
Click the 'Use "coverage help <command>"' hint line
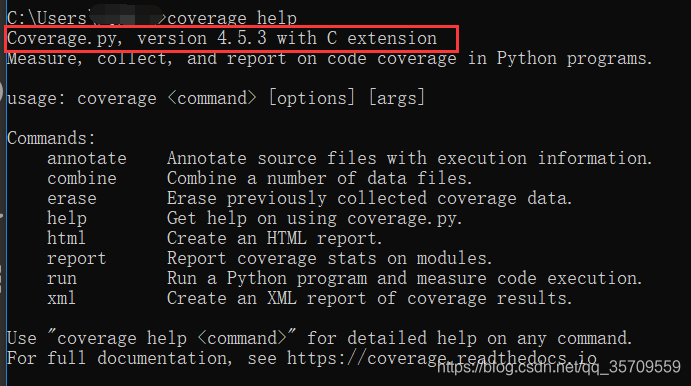(319, 338)
